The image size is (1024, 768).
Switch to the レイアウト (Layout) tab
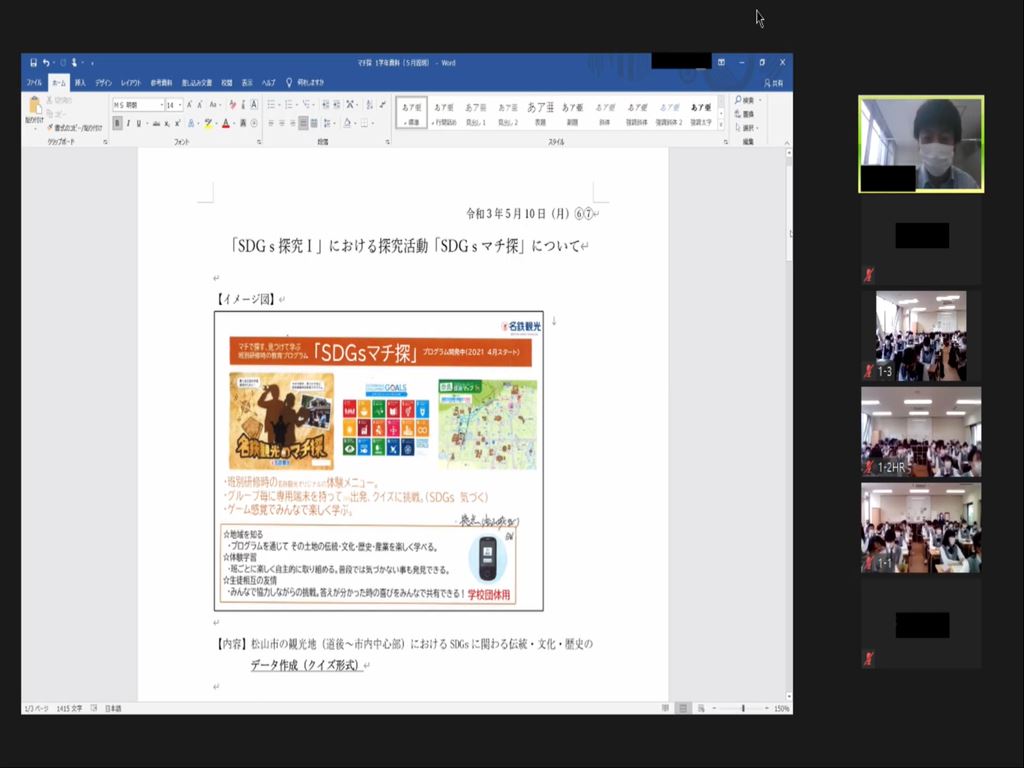tap(131, 83)
